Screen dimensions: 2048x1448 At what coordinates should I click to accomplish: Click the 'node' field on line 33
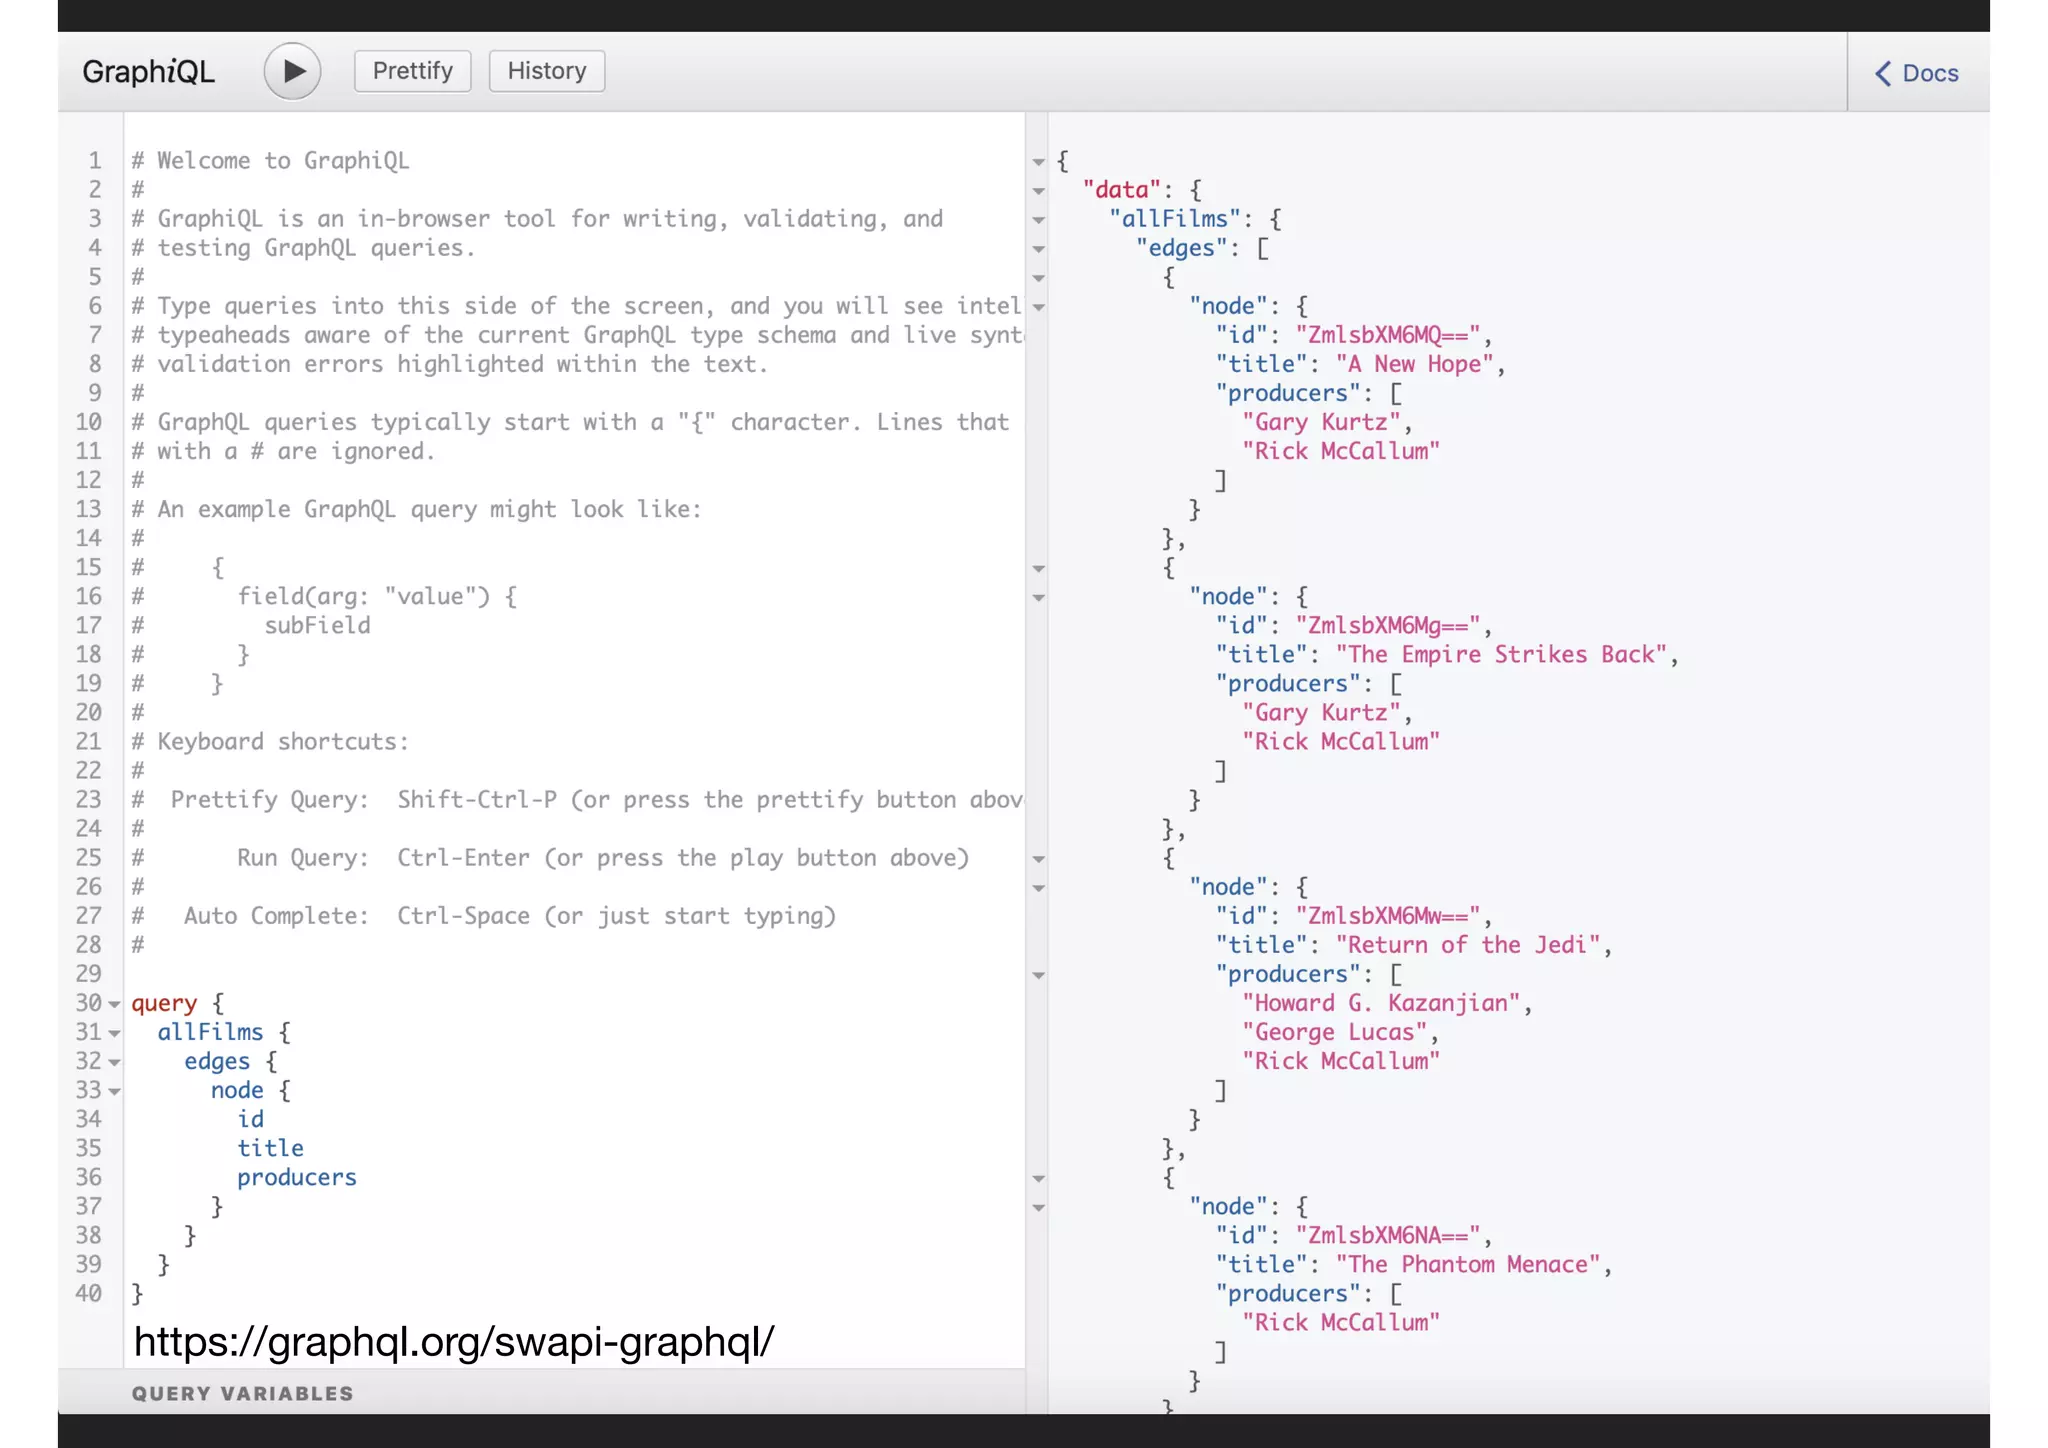pyautogui.click(x=237, y=1090)
